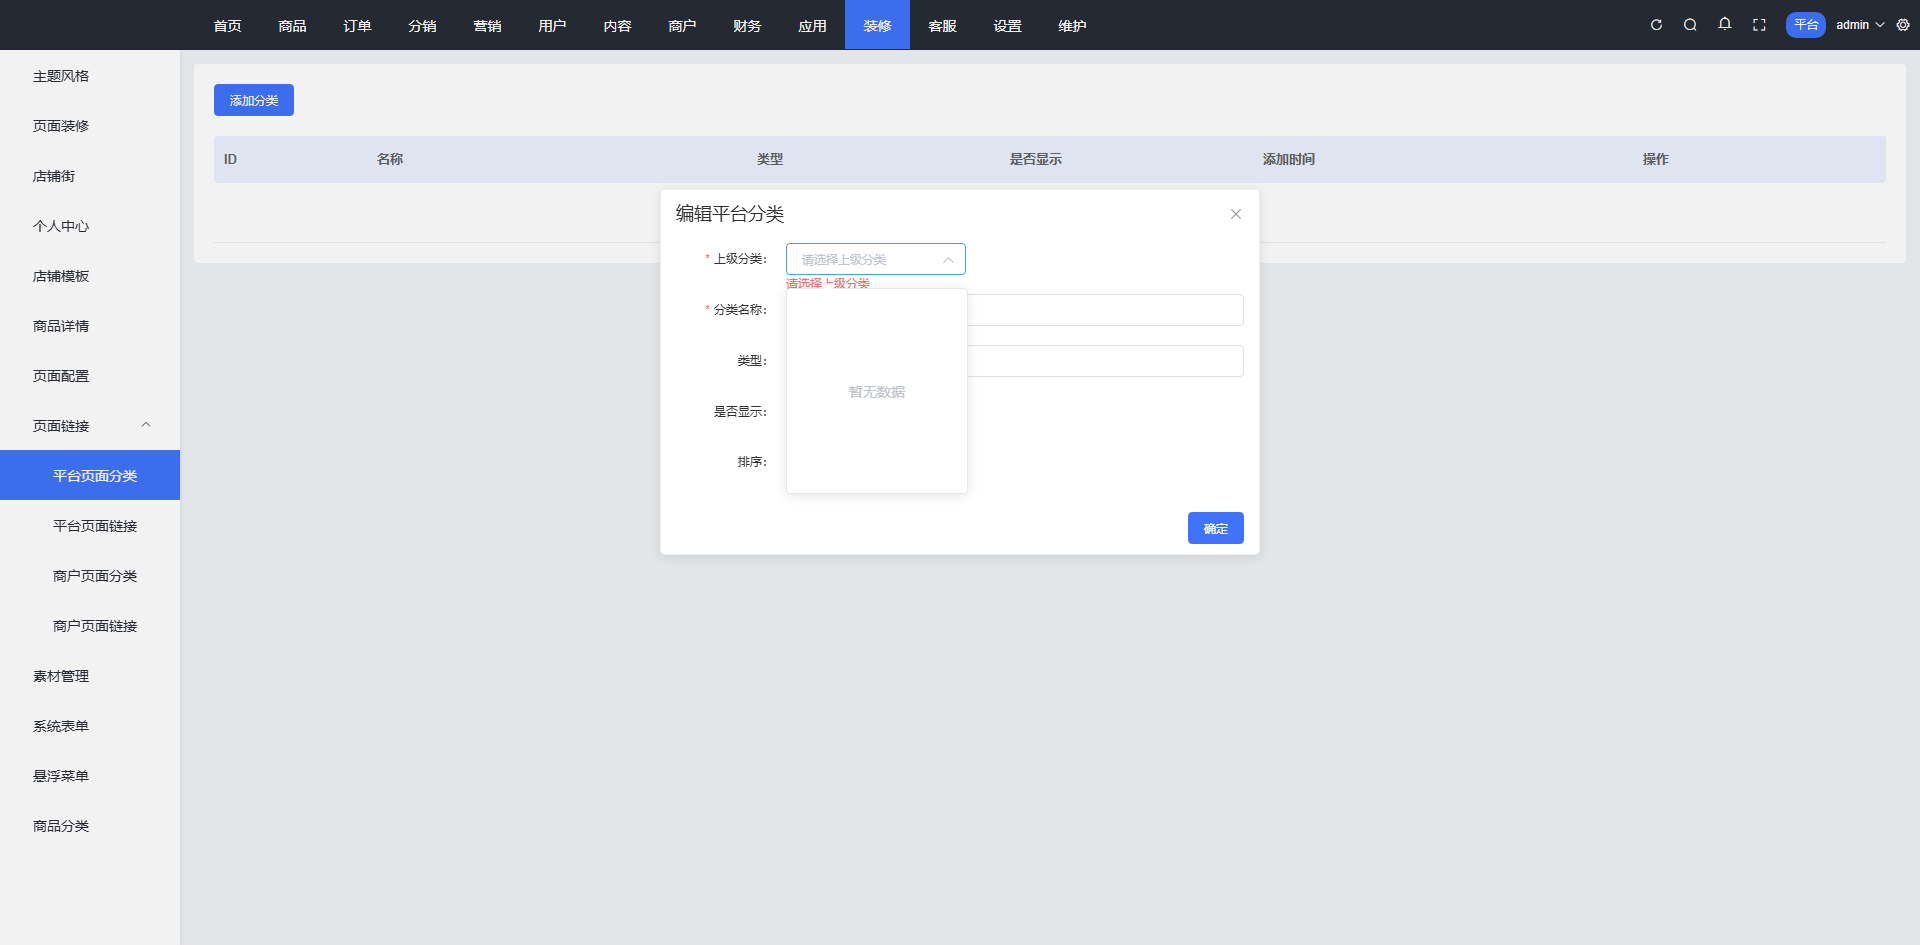1920x945 pixels.
Task: Open the 营销 top menu
Action: pos(487,26)
